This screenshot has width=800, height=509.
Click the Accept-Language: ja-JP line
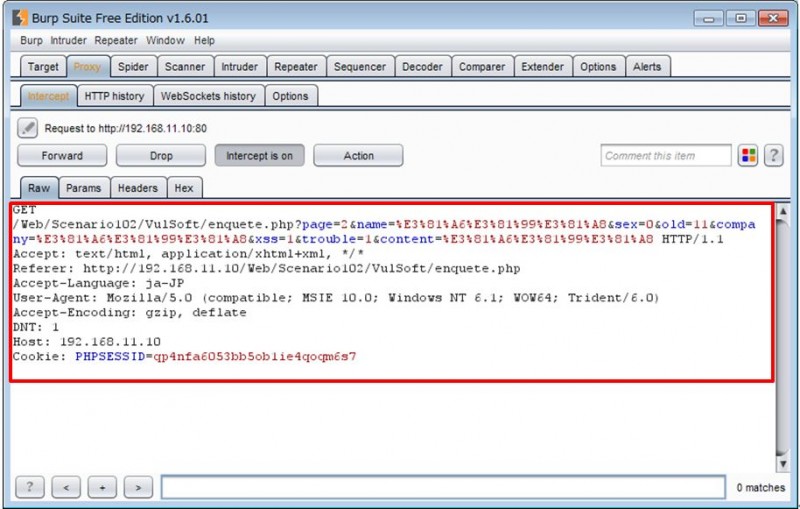tap(98, 283)
